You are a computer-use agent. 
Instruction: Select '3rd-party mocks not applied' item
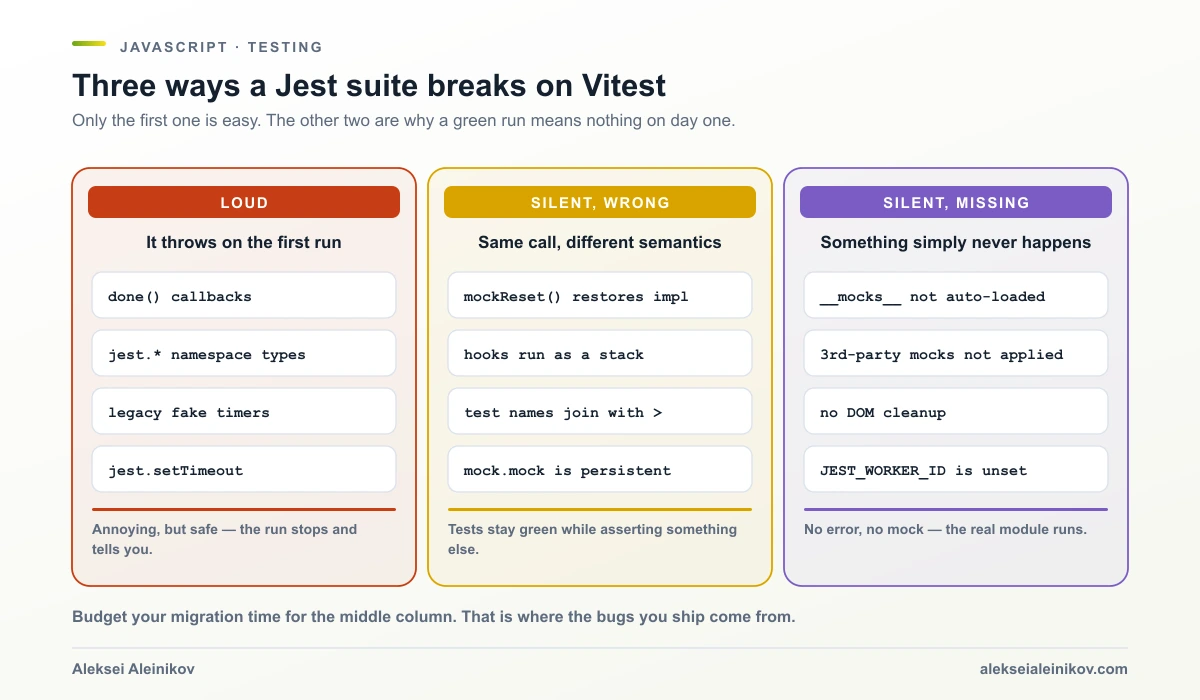[x=956, y=354]
